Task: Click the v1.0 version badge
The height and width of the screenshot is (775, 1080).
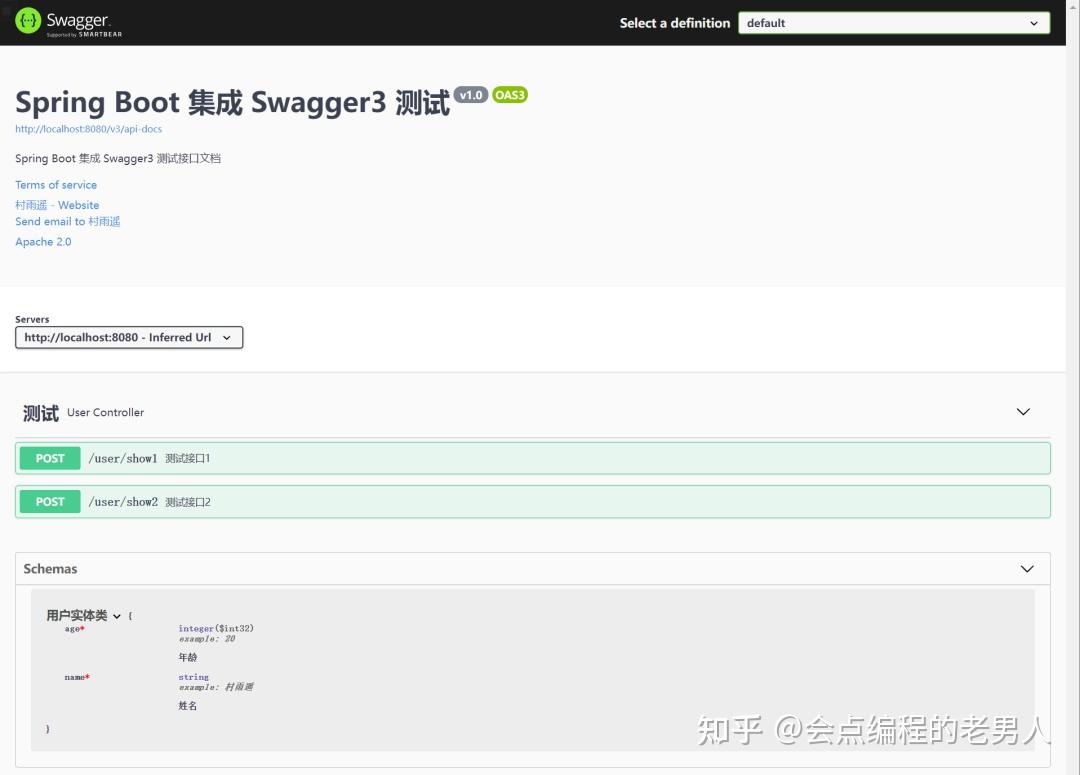Action: pos(470,95)
